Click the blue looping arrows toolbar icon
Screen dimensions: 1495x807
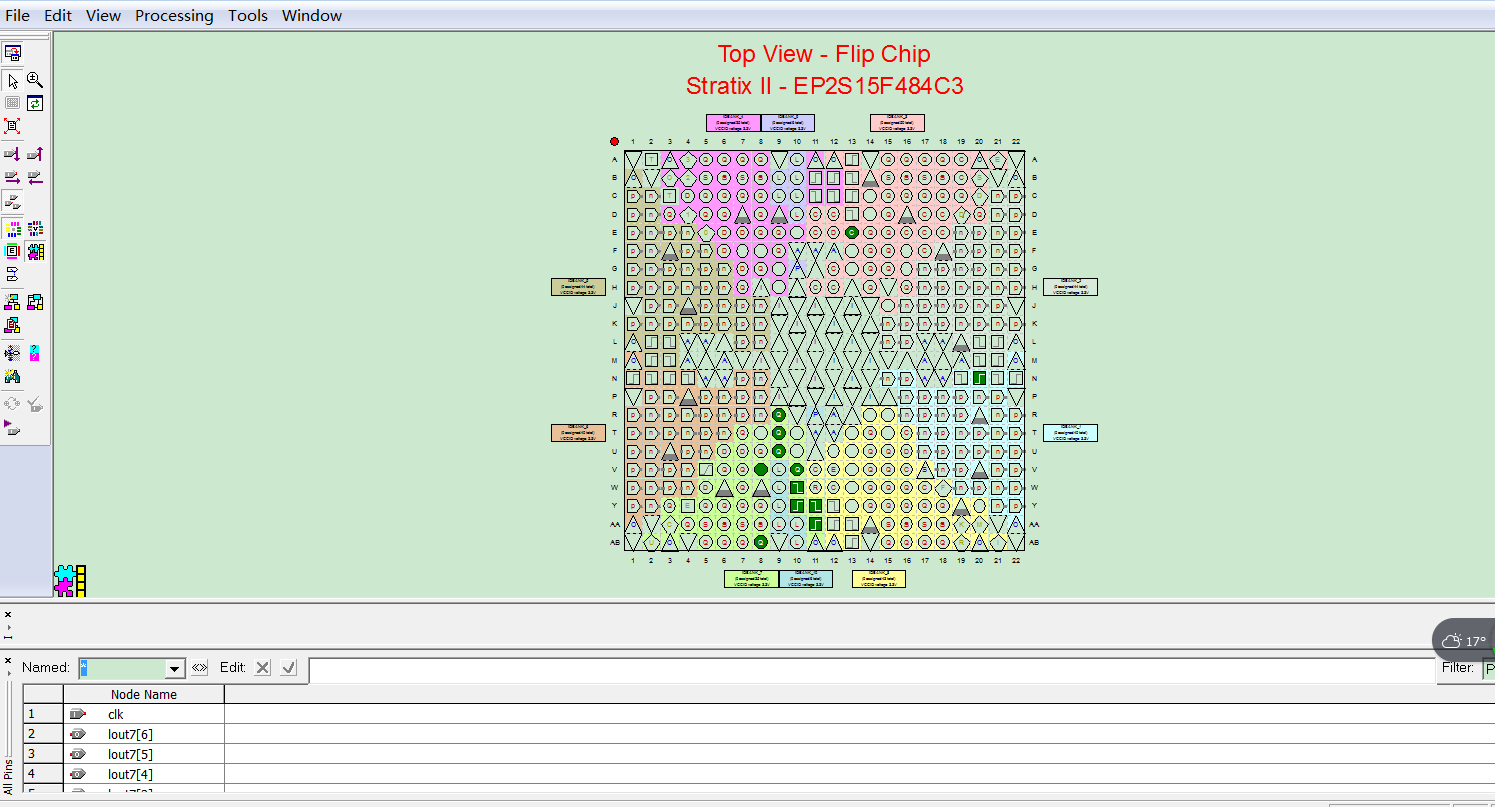pos(12,273)
